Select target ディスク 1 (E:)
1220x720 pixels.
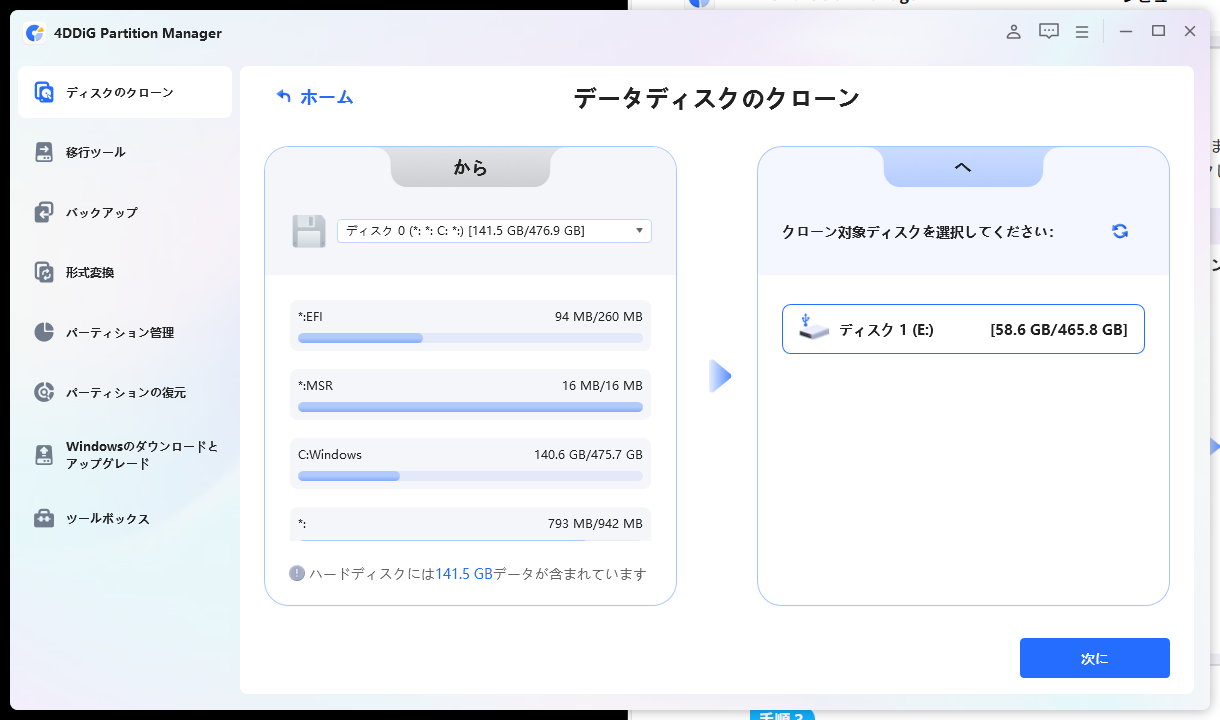click(963, 329)
